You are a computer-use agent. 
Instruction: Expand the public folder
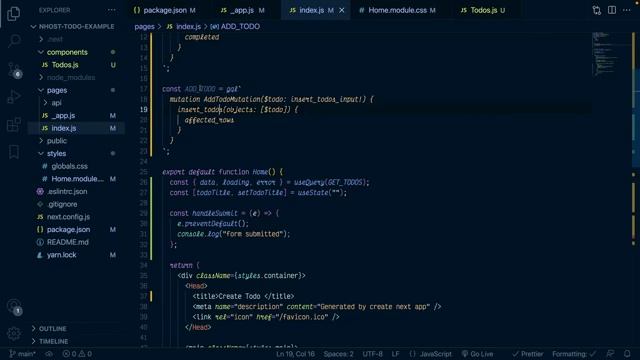pyautogui.click(x=57, y=141)
